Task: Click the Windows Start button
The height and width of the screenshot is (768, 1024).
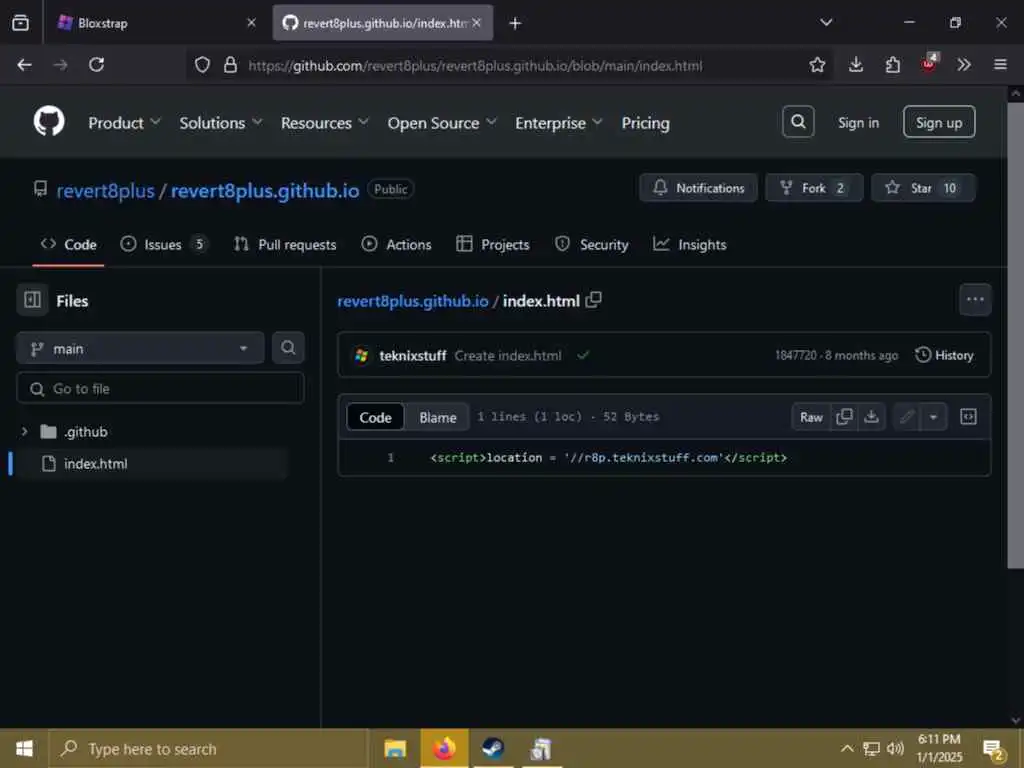Action: click(x=24, y=748)
